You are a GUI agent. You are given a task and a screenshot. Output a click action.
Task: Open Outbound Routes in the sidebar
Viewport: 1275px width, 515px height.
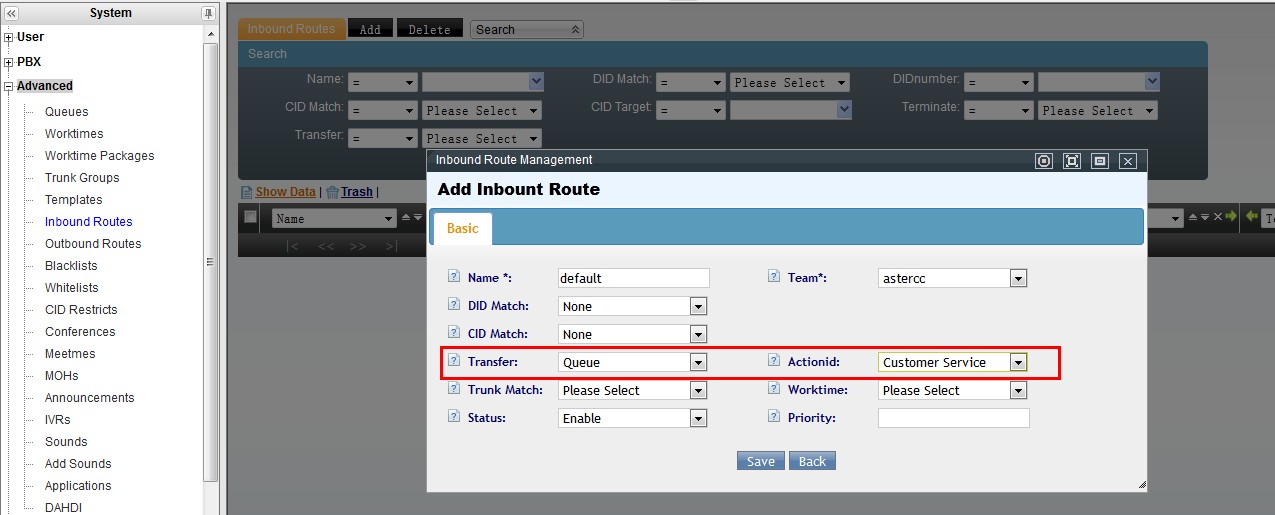[x=93, y=244]
